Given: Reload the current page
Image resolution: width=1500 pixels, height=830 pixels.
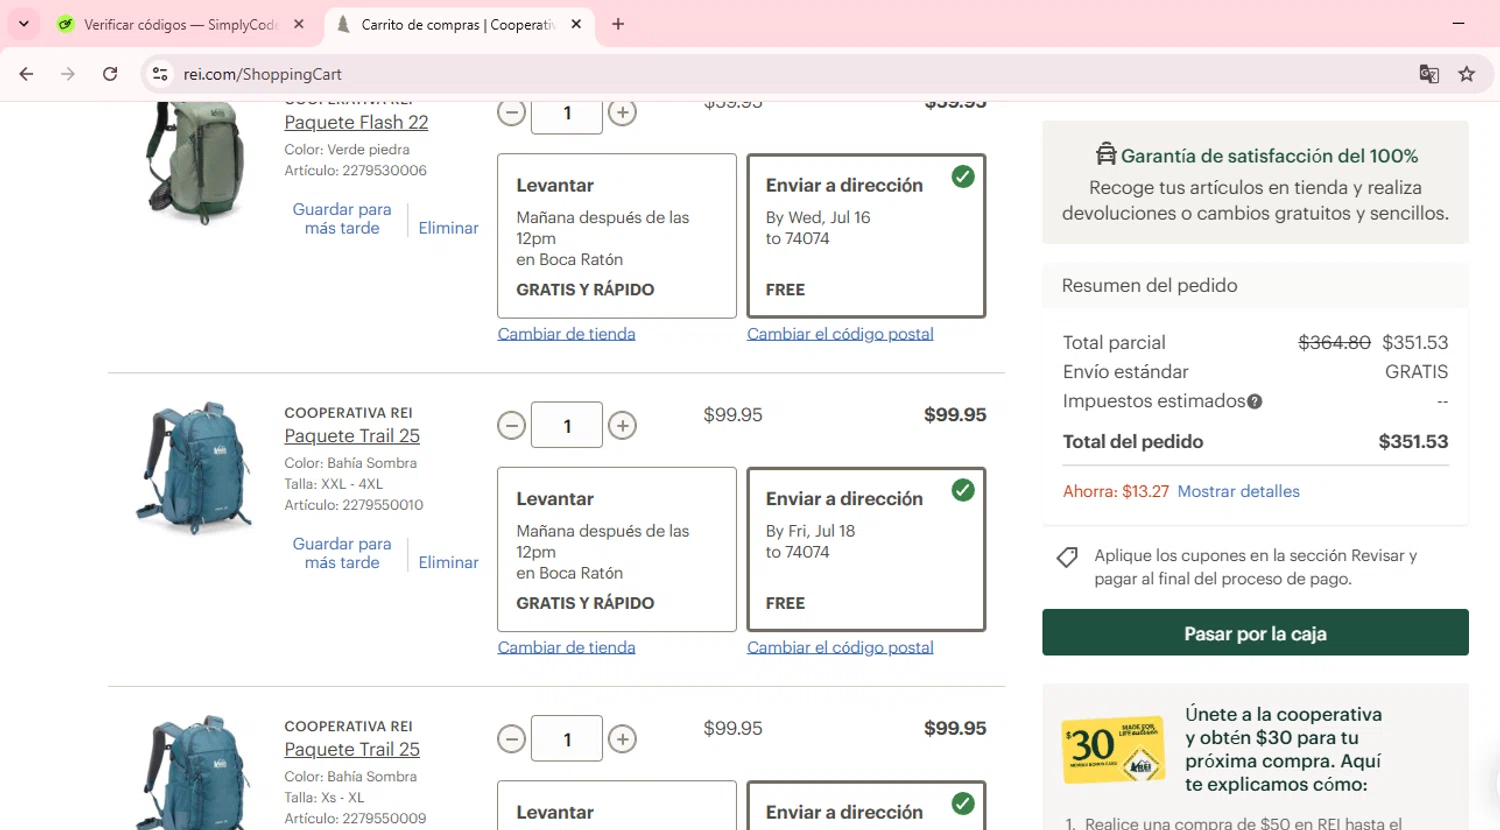Looking at the screenshot, I should point(110,74).
